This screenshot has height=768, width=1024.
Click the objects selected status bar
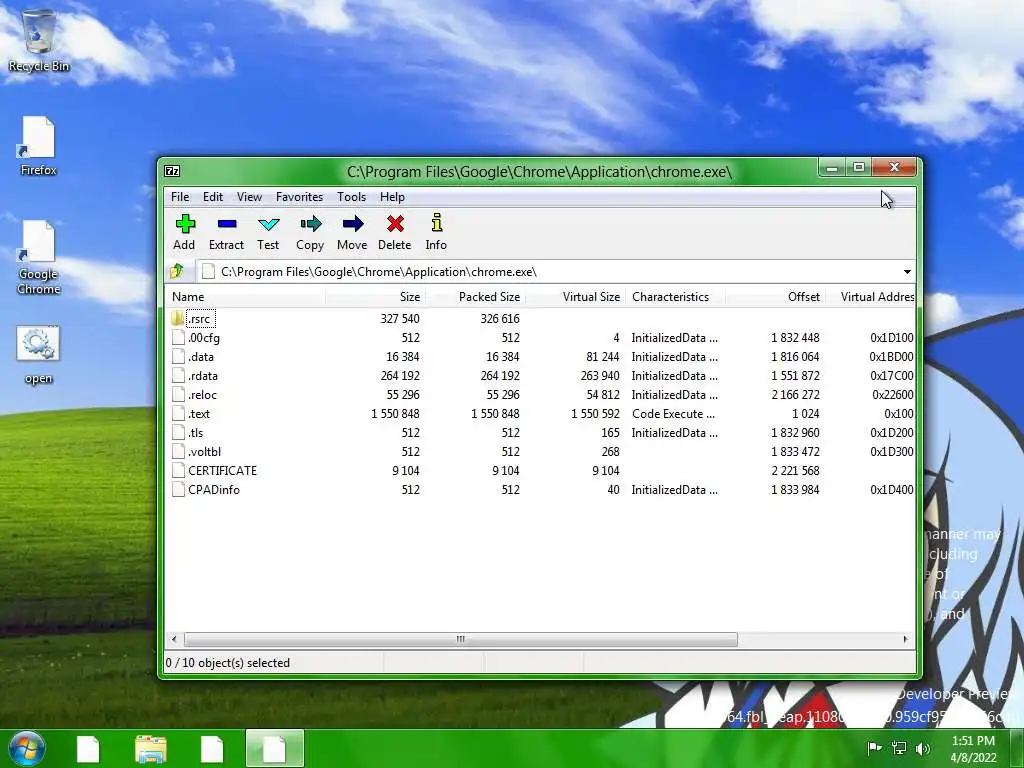(x=227, y=663)
